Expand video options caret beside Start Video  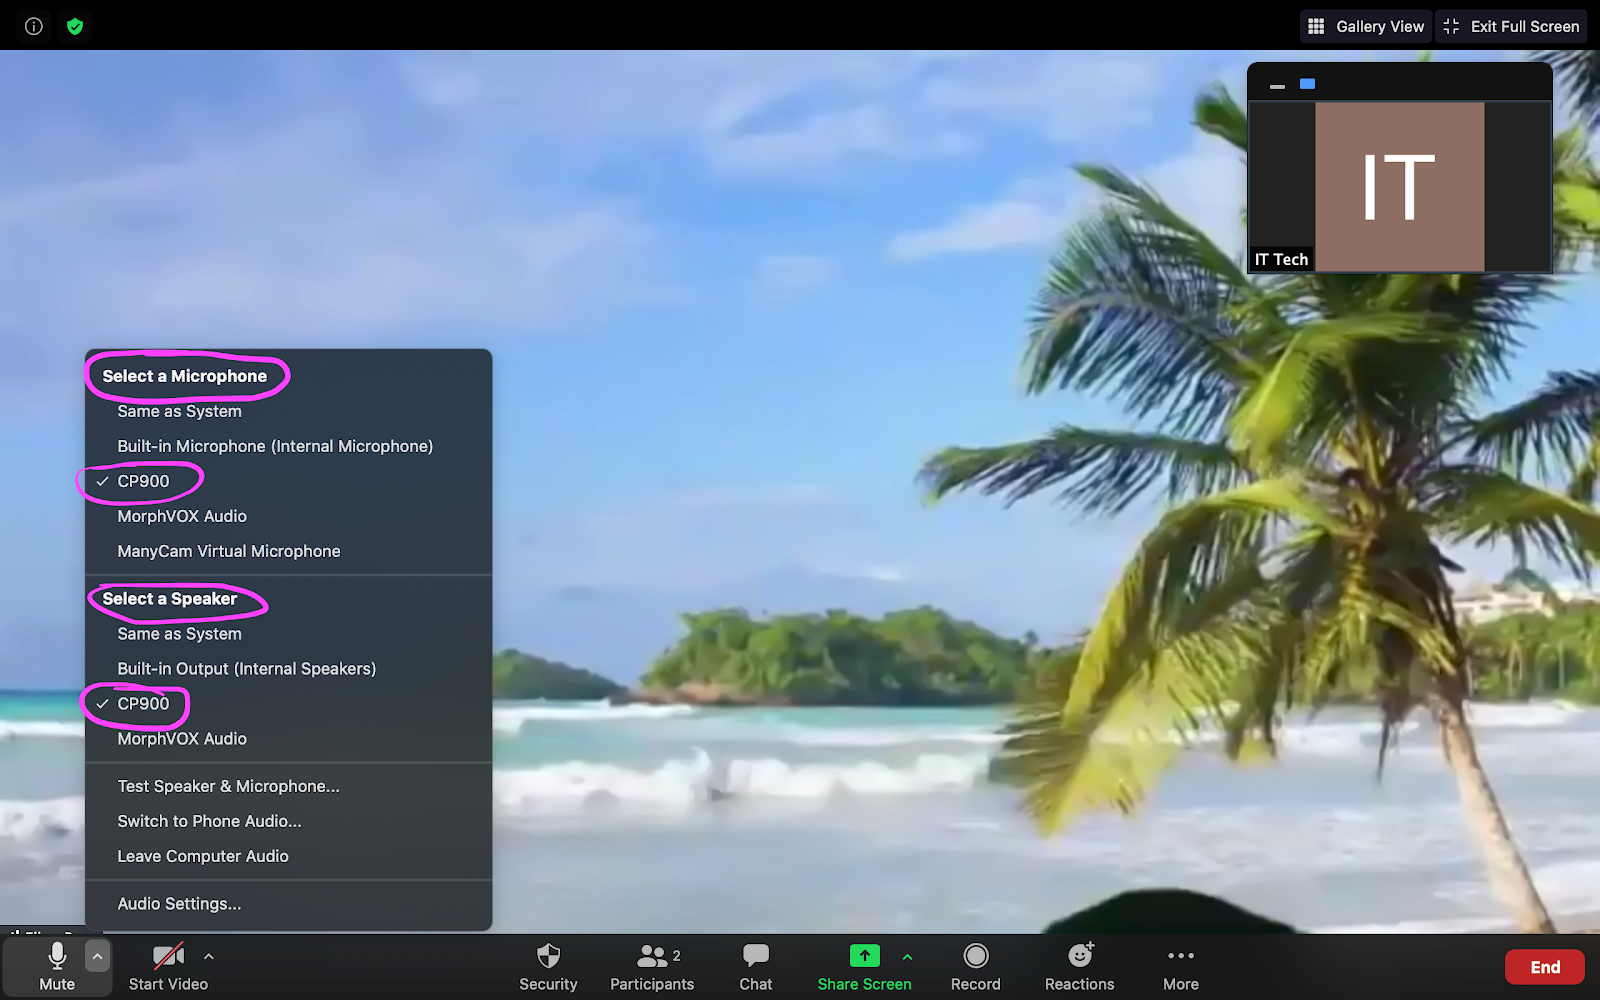209,957
